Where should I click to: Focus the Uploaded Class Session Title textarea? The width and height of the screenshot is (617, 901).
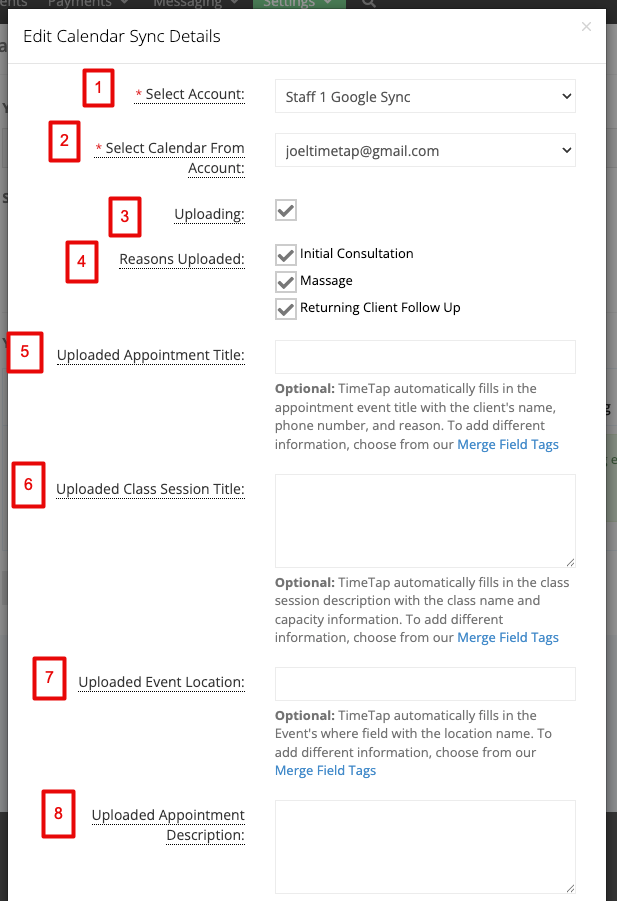(x=425, y=521)
